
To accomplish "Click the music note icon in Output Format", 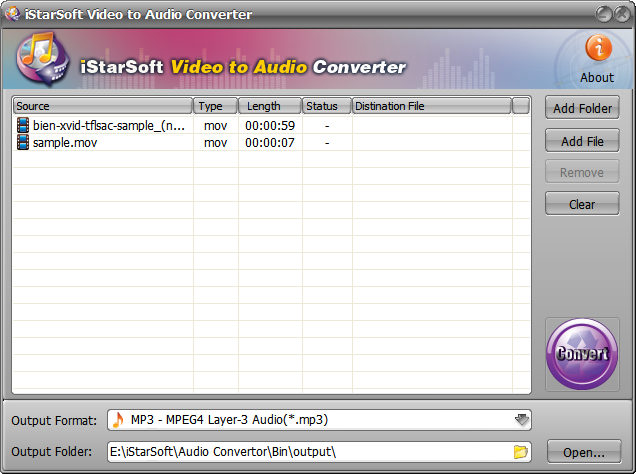I will pos(118,420).
